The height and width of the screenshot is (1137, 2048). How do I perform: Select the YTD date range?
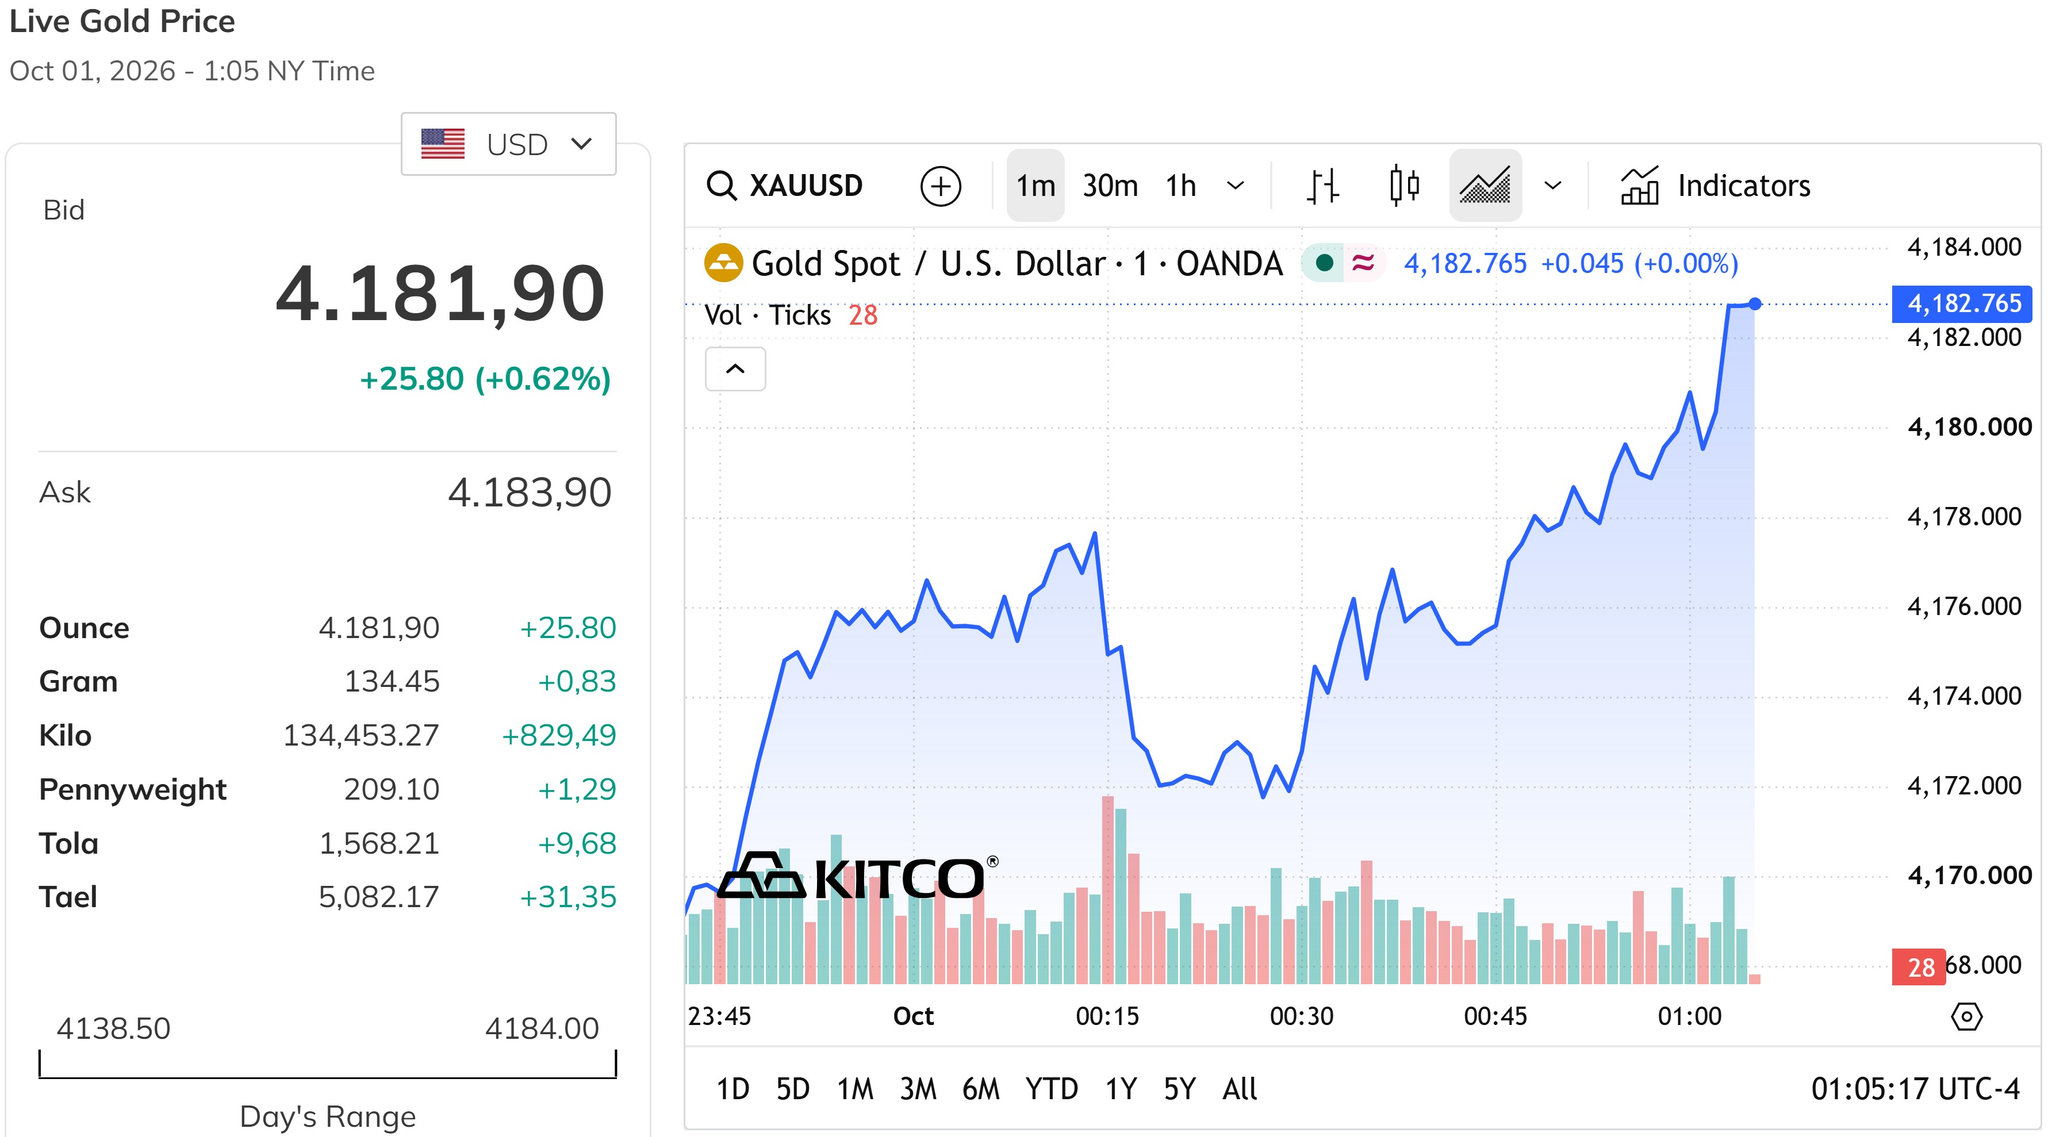[1051, 1089]
